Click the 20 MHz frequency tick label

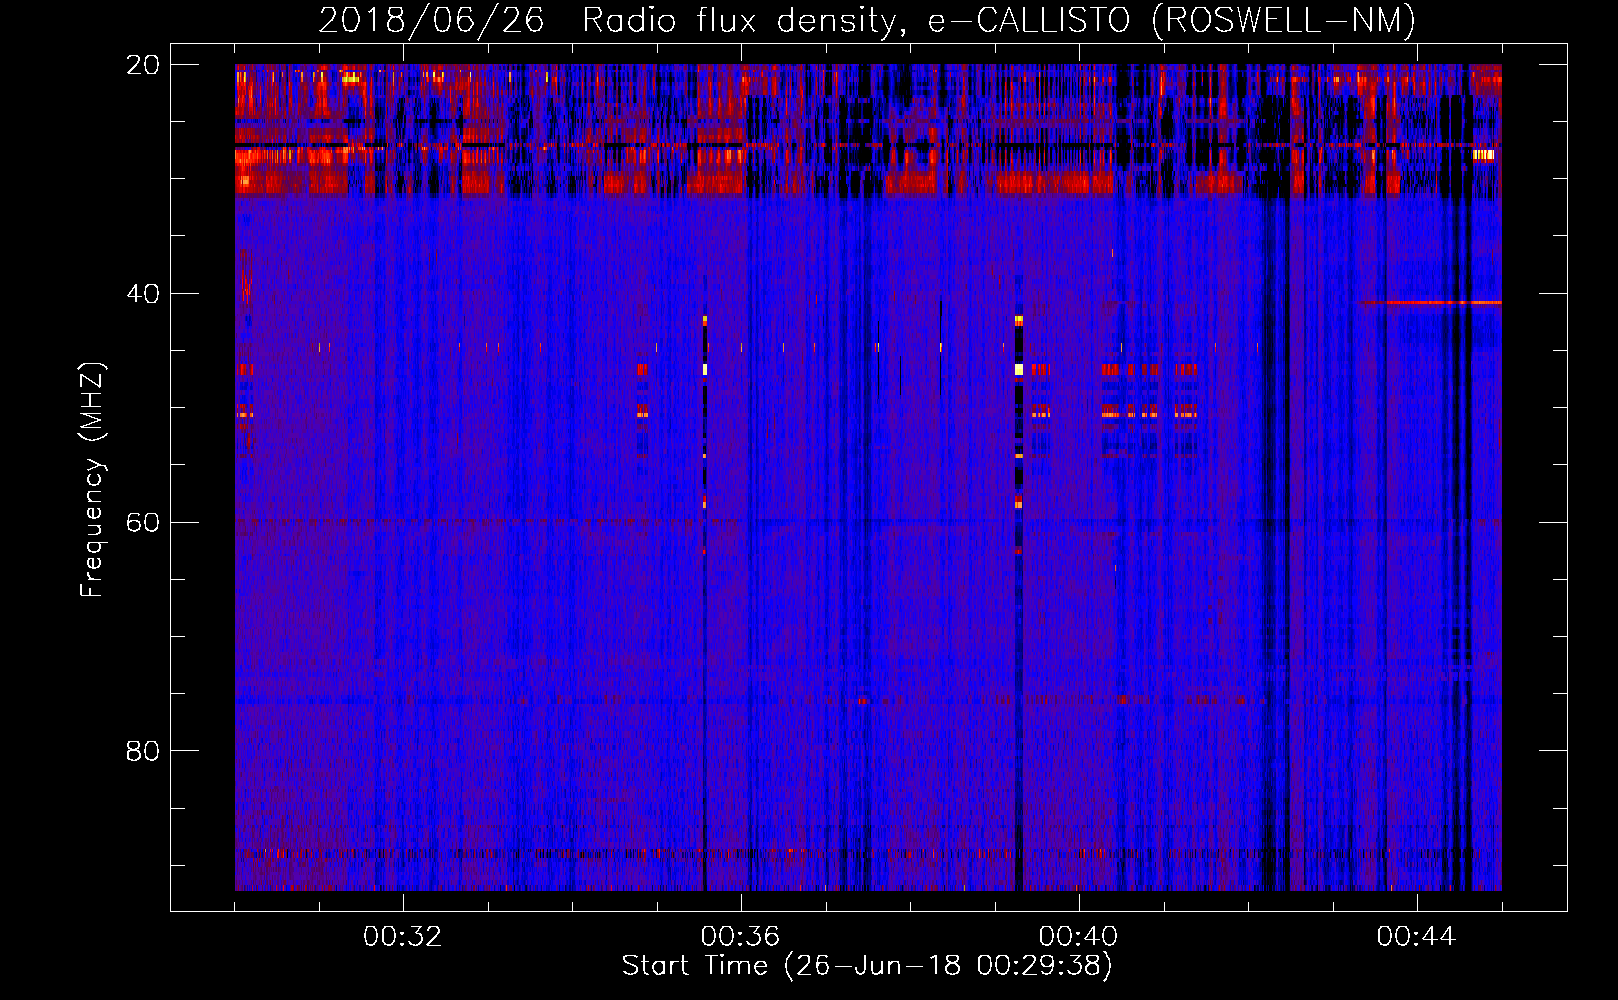[x=142, y=65]
